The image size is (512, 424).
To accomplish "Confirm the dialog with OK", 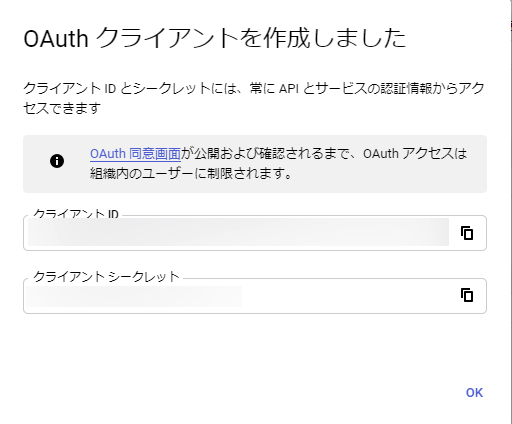I will (474, 393).
